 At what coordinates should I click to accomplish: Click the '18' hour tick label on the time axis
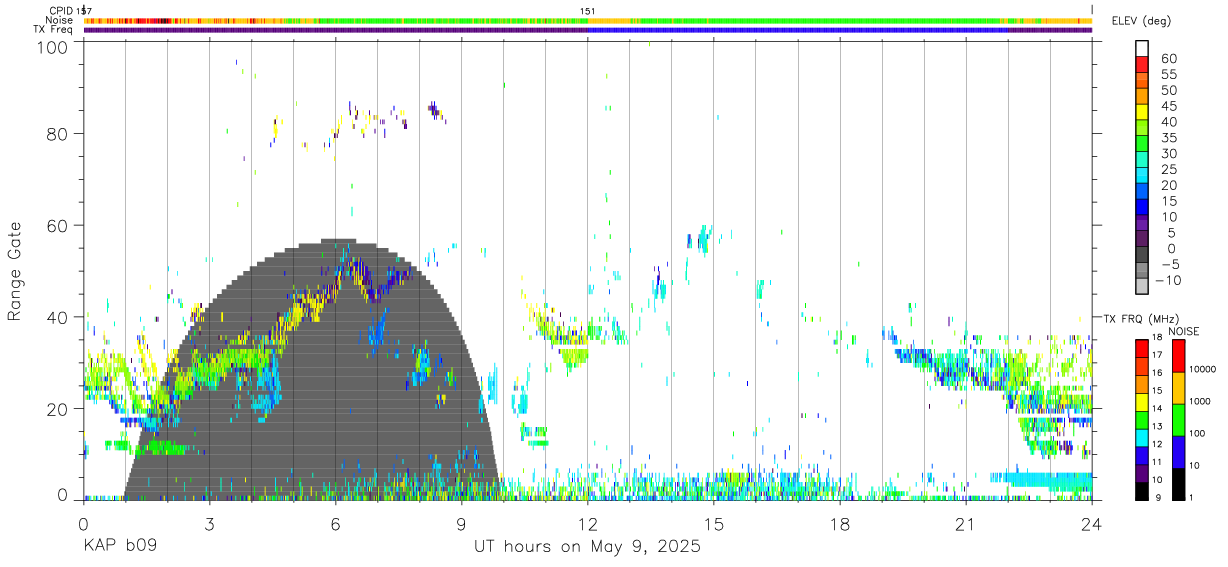[840, 523]
